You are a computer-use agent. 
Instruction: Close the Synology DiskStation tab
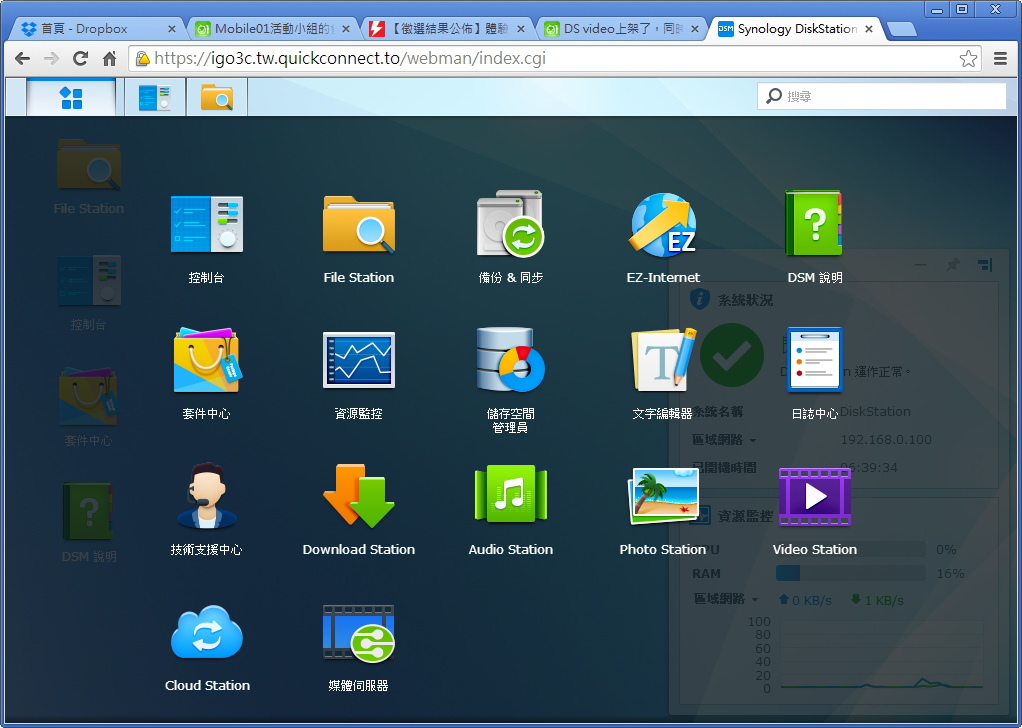[869, 29]
